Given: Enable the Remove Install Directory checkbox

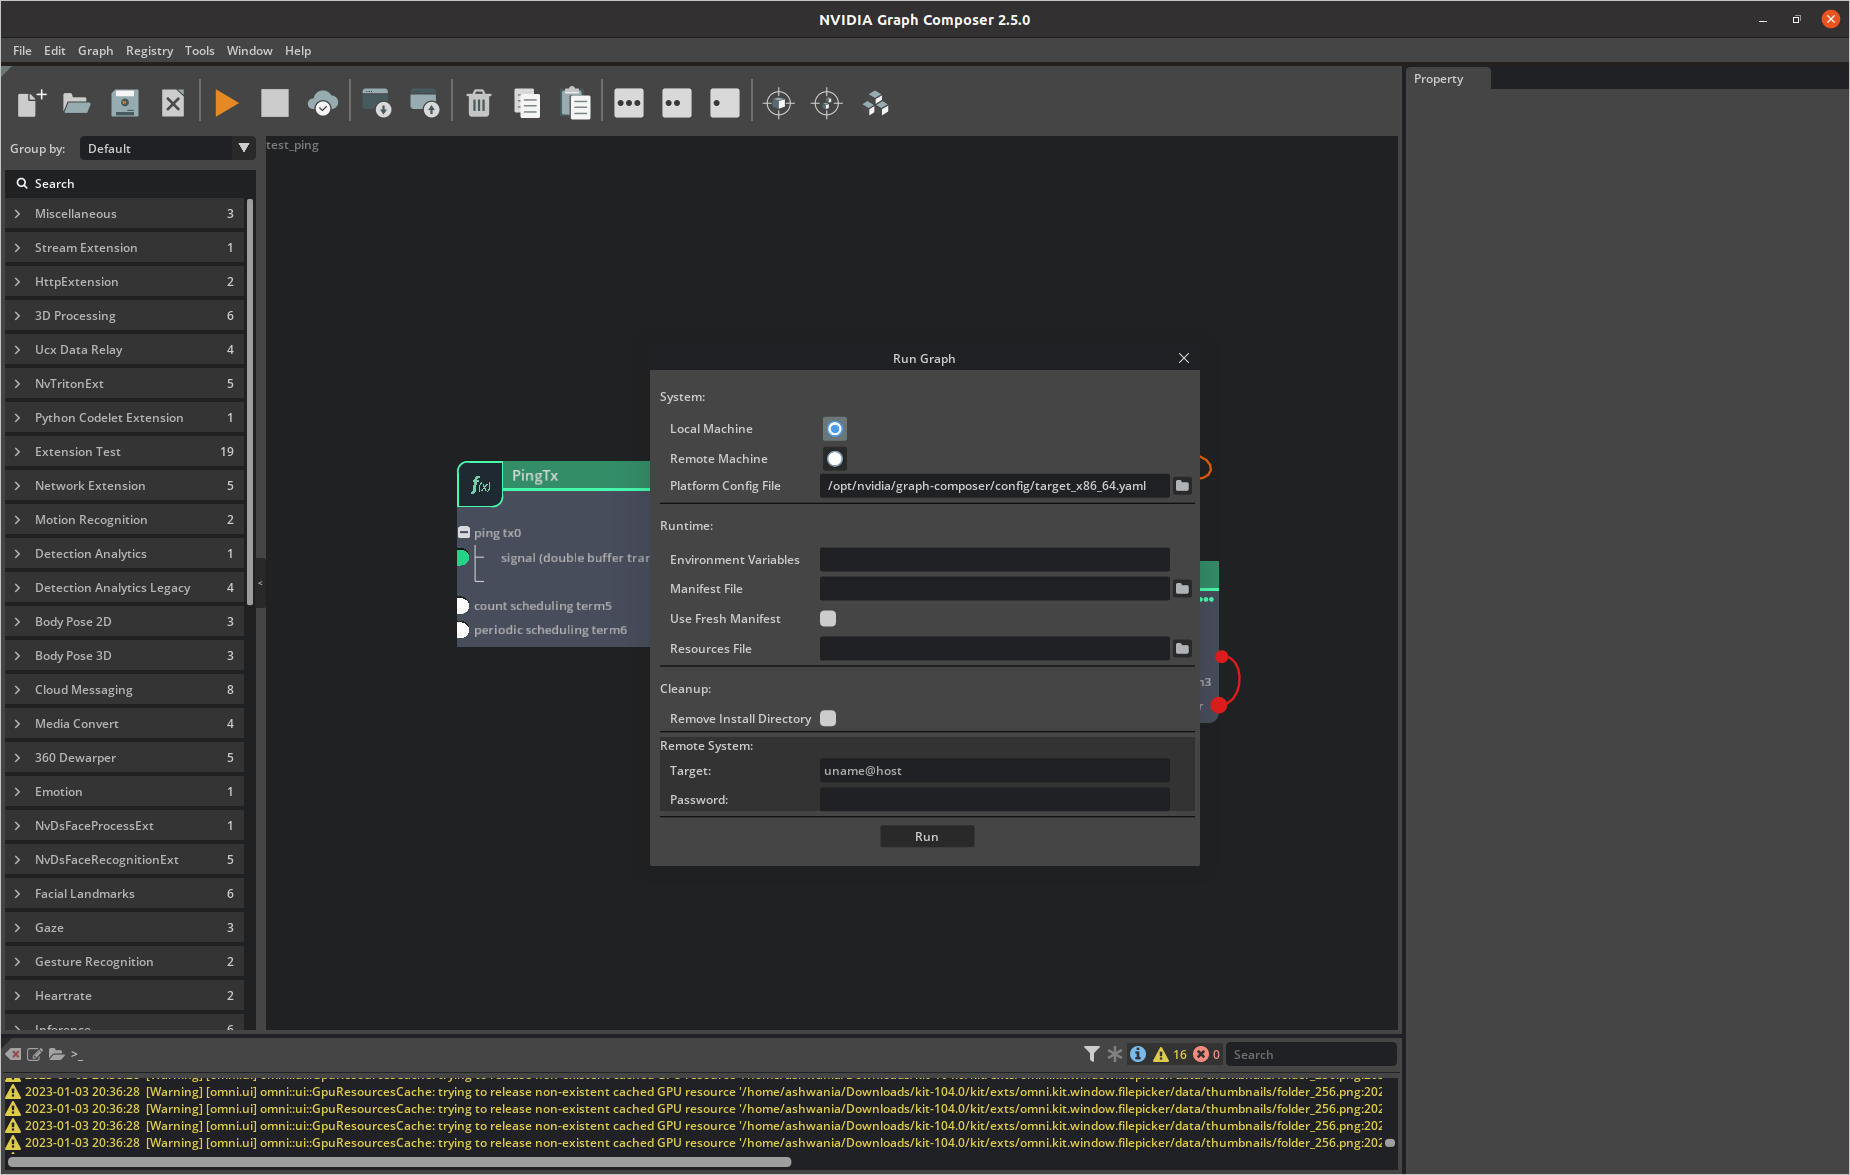Looking at the screenshot, I should [x=828, y=719].
